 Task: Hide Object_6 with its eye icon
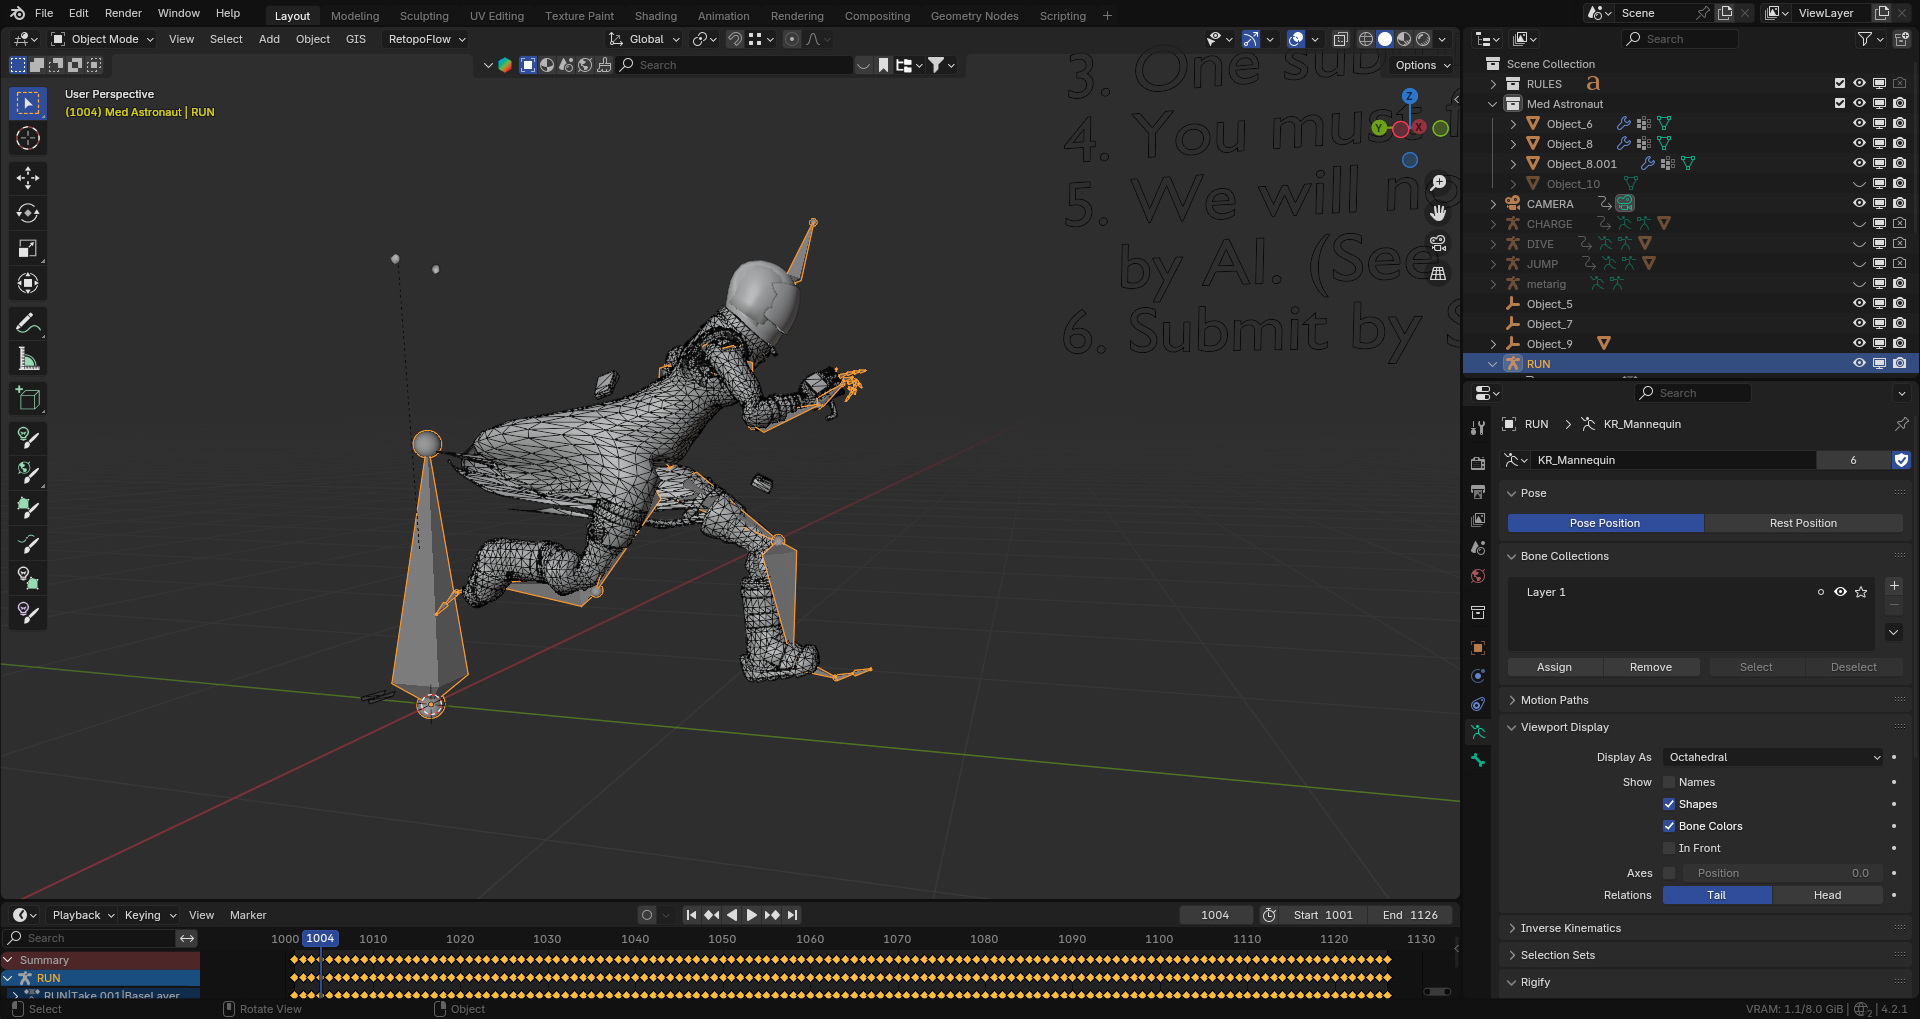point(1859,123)
